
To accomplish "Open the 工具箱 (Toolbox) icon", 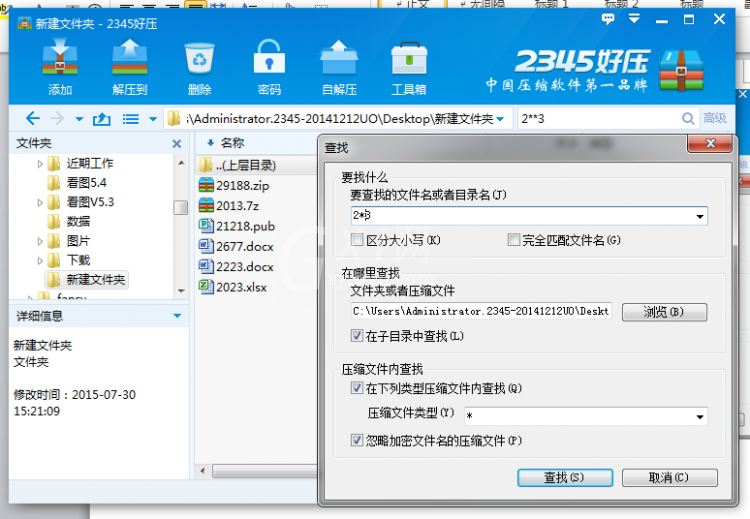I will [x=409, y=66].
